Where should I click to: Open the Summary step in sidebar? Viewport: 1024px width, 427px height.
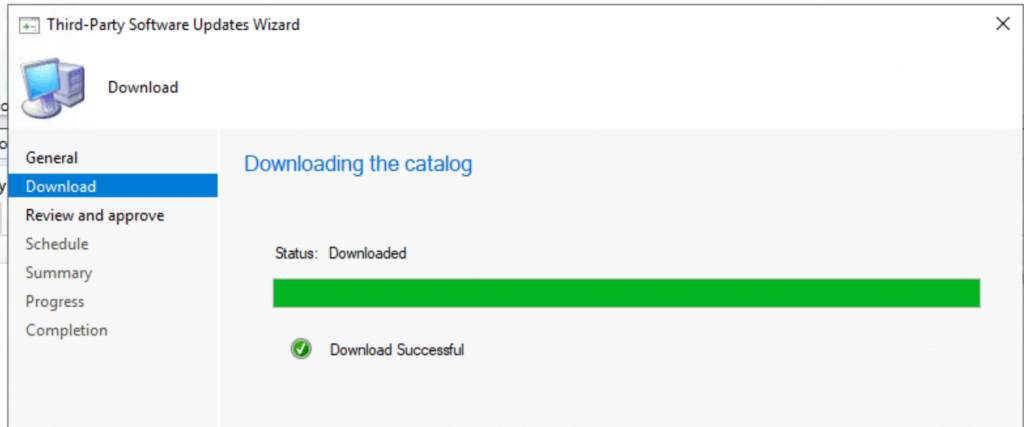[59, 273]
